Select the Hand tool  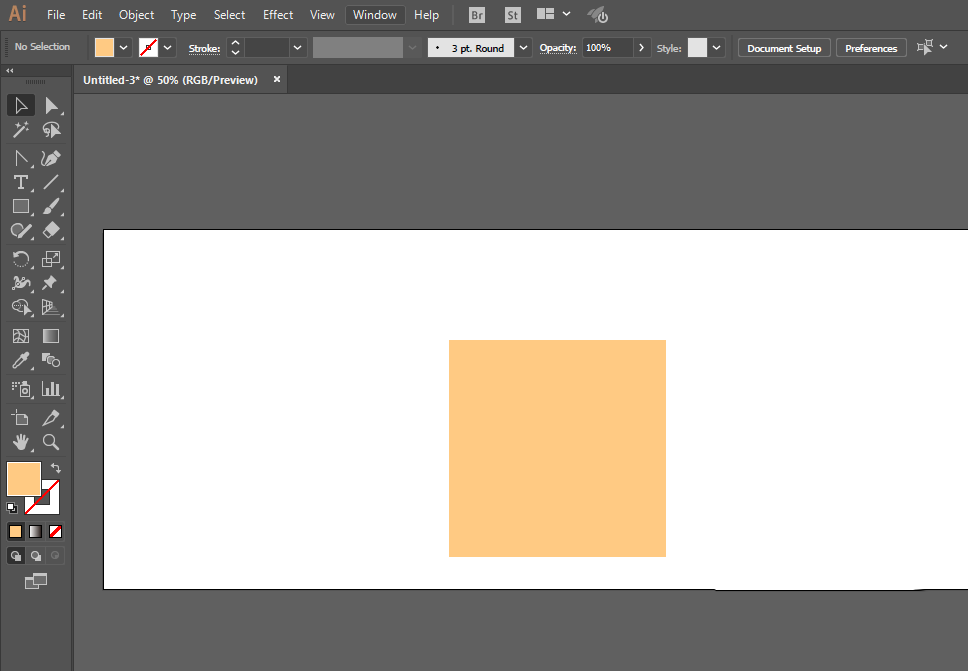click(21, 442)
